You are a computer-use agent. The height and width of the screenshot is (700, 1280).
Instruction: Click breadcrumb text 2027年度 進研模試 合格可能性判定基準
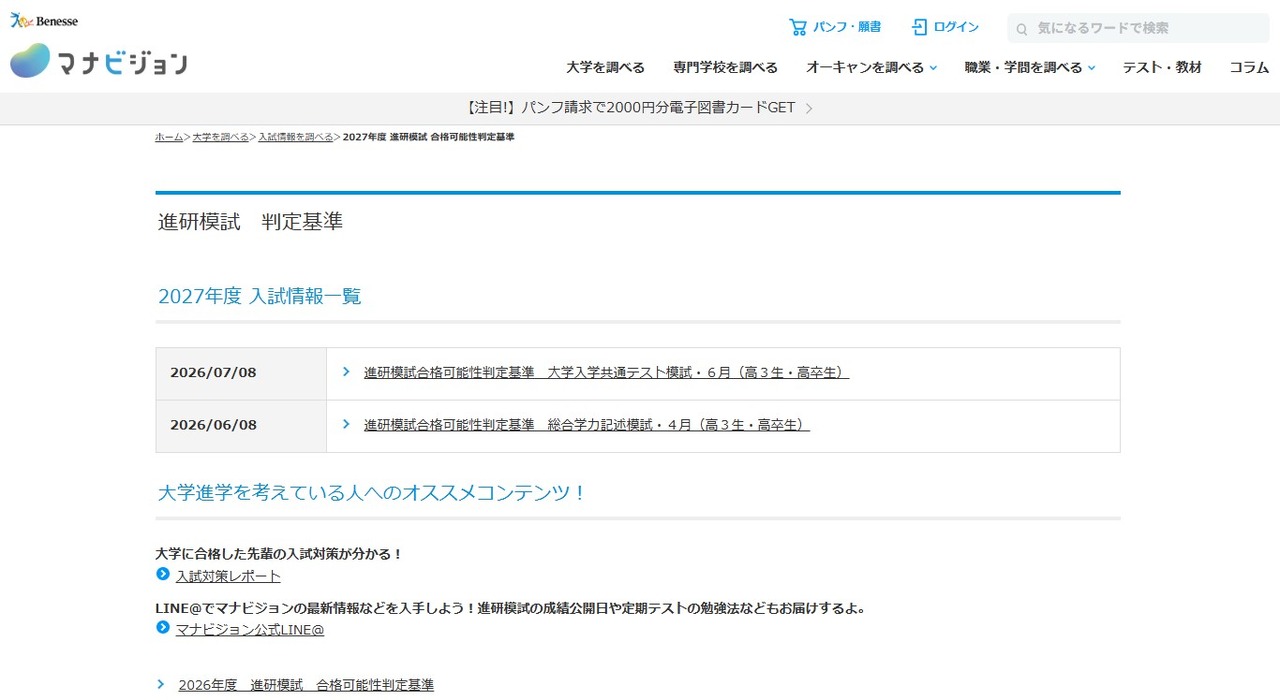tap(428, 137)
